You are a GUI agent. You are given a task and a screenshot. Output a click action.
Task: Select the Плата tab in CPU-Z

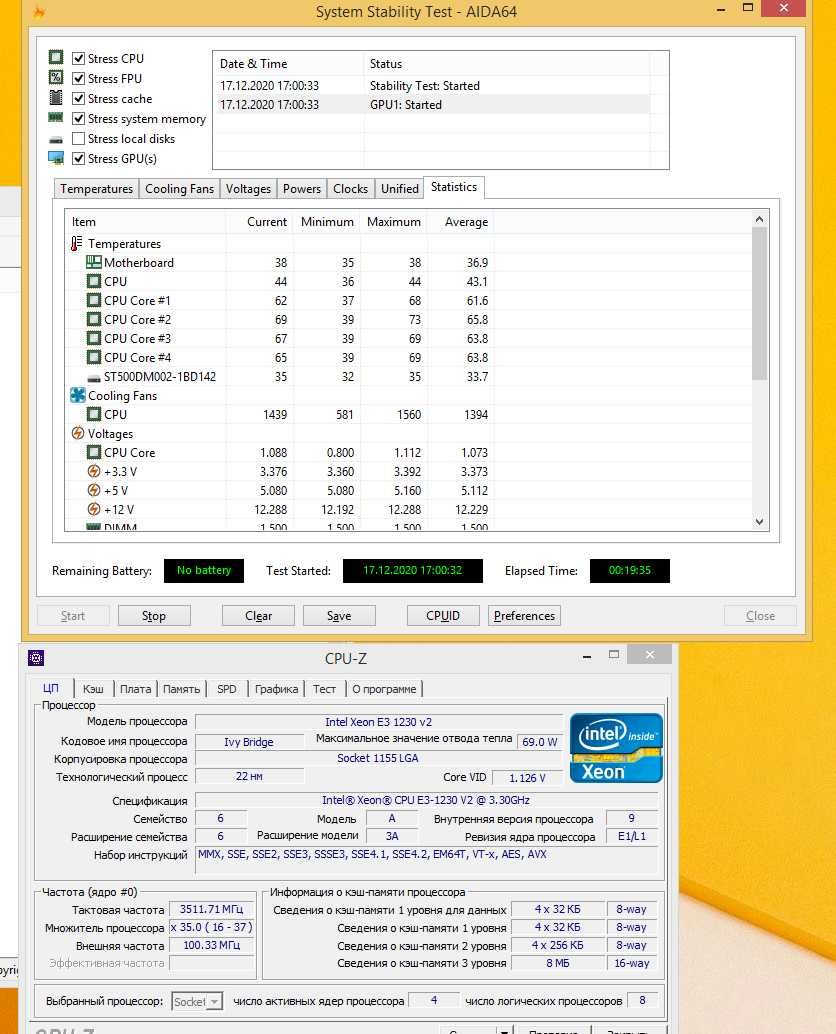coord(135,688)
